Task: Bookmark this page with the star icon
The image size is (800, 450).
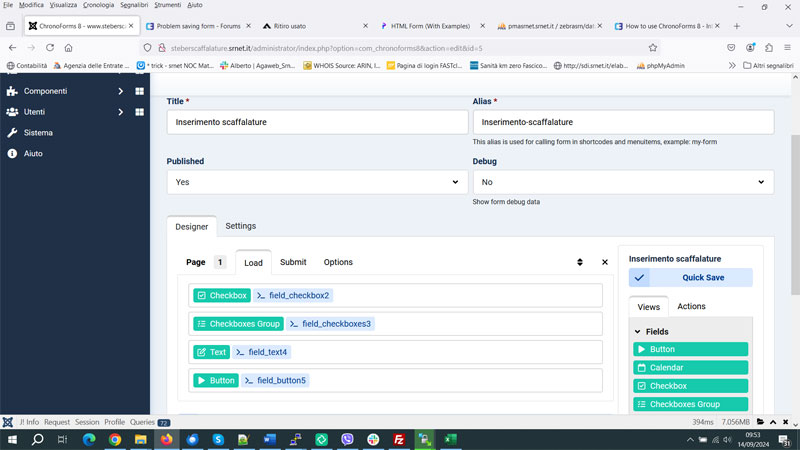Action: tap(653, 47)
